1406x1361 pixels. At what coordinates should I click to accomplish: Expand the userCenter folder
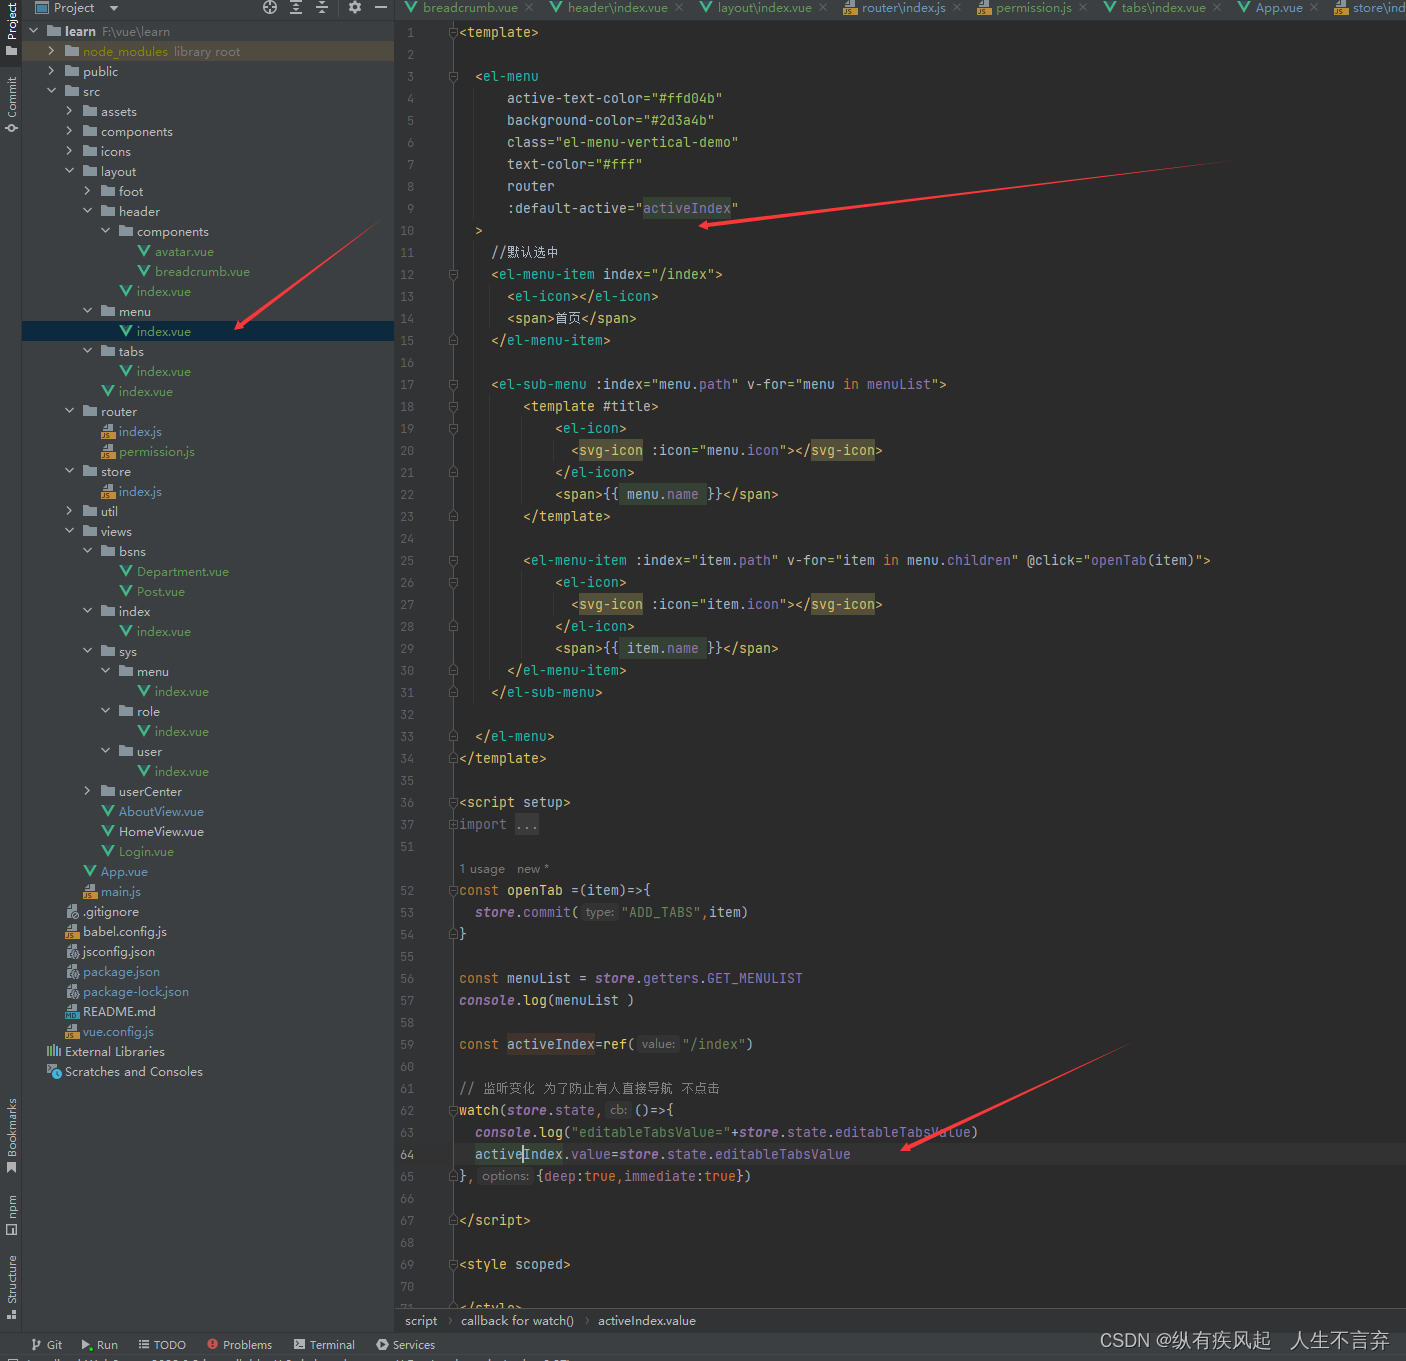87,791
